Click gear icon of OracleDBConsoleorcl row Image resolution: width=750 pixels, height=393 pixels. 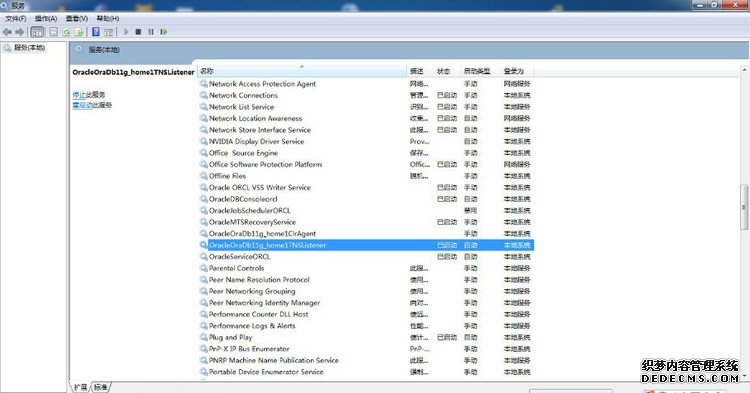204,199
